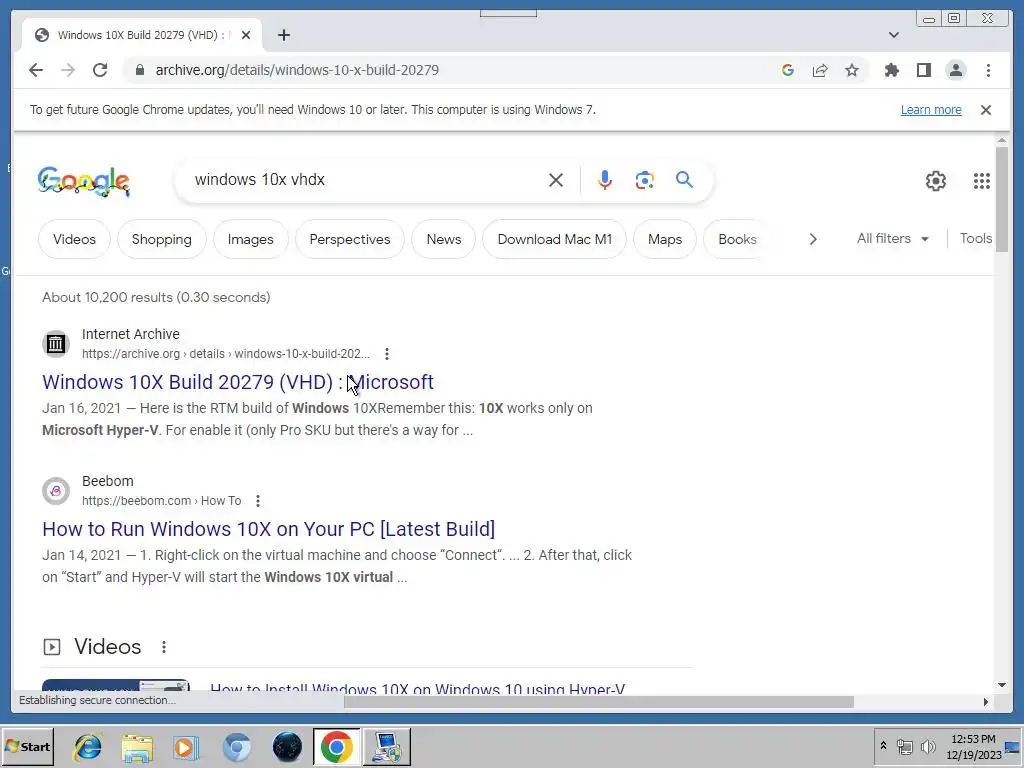Open the search Tools button
1024x768 pixels.
(x=976, y=238)
